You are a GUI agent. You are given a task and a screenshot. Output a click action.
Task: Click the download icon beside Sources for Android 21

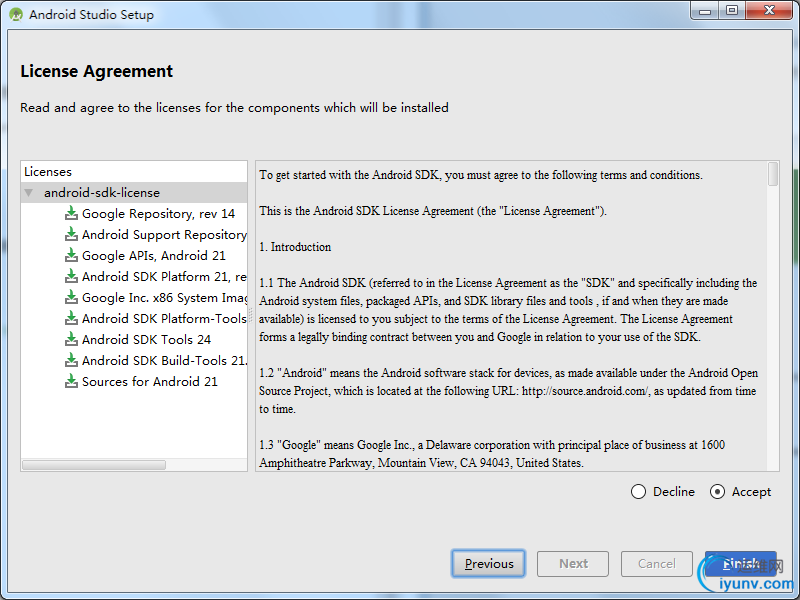pos(71,381)
